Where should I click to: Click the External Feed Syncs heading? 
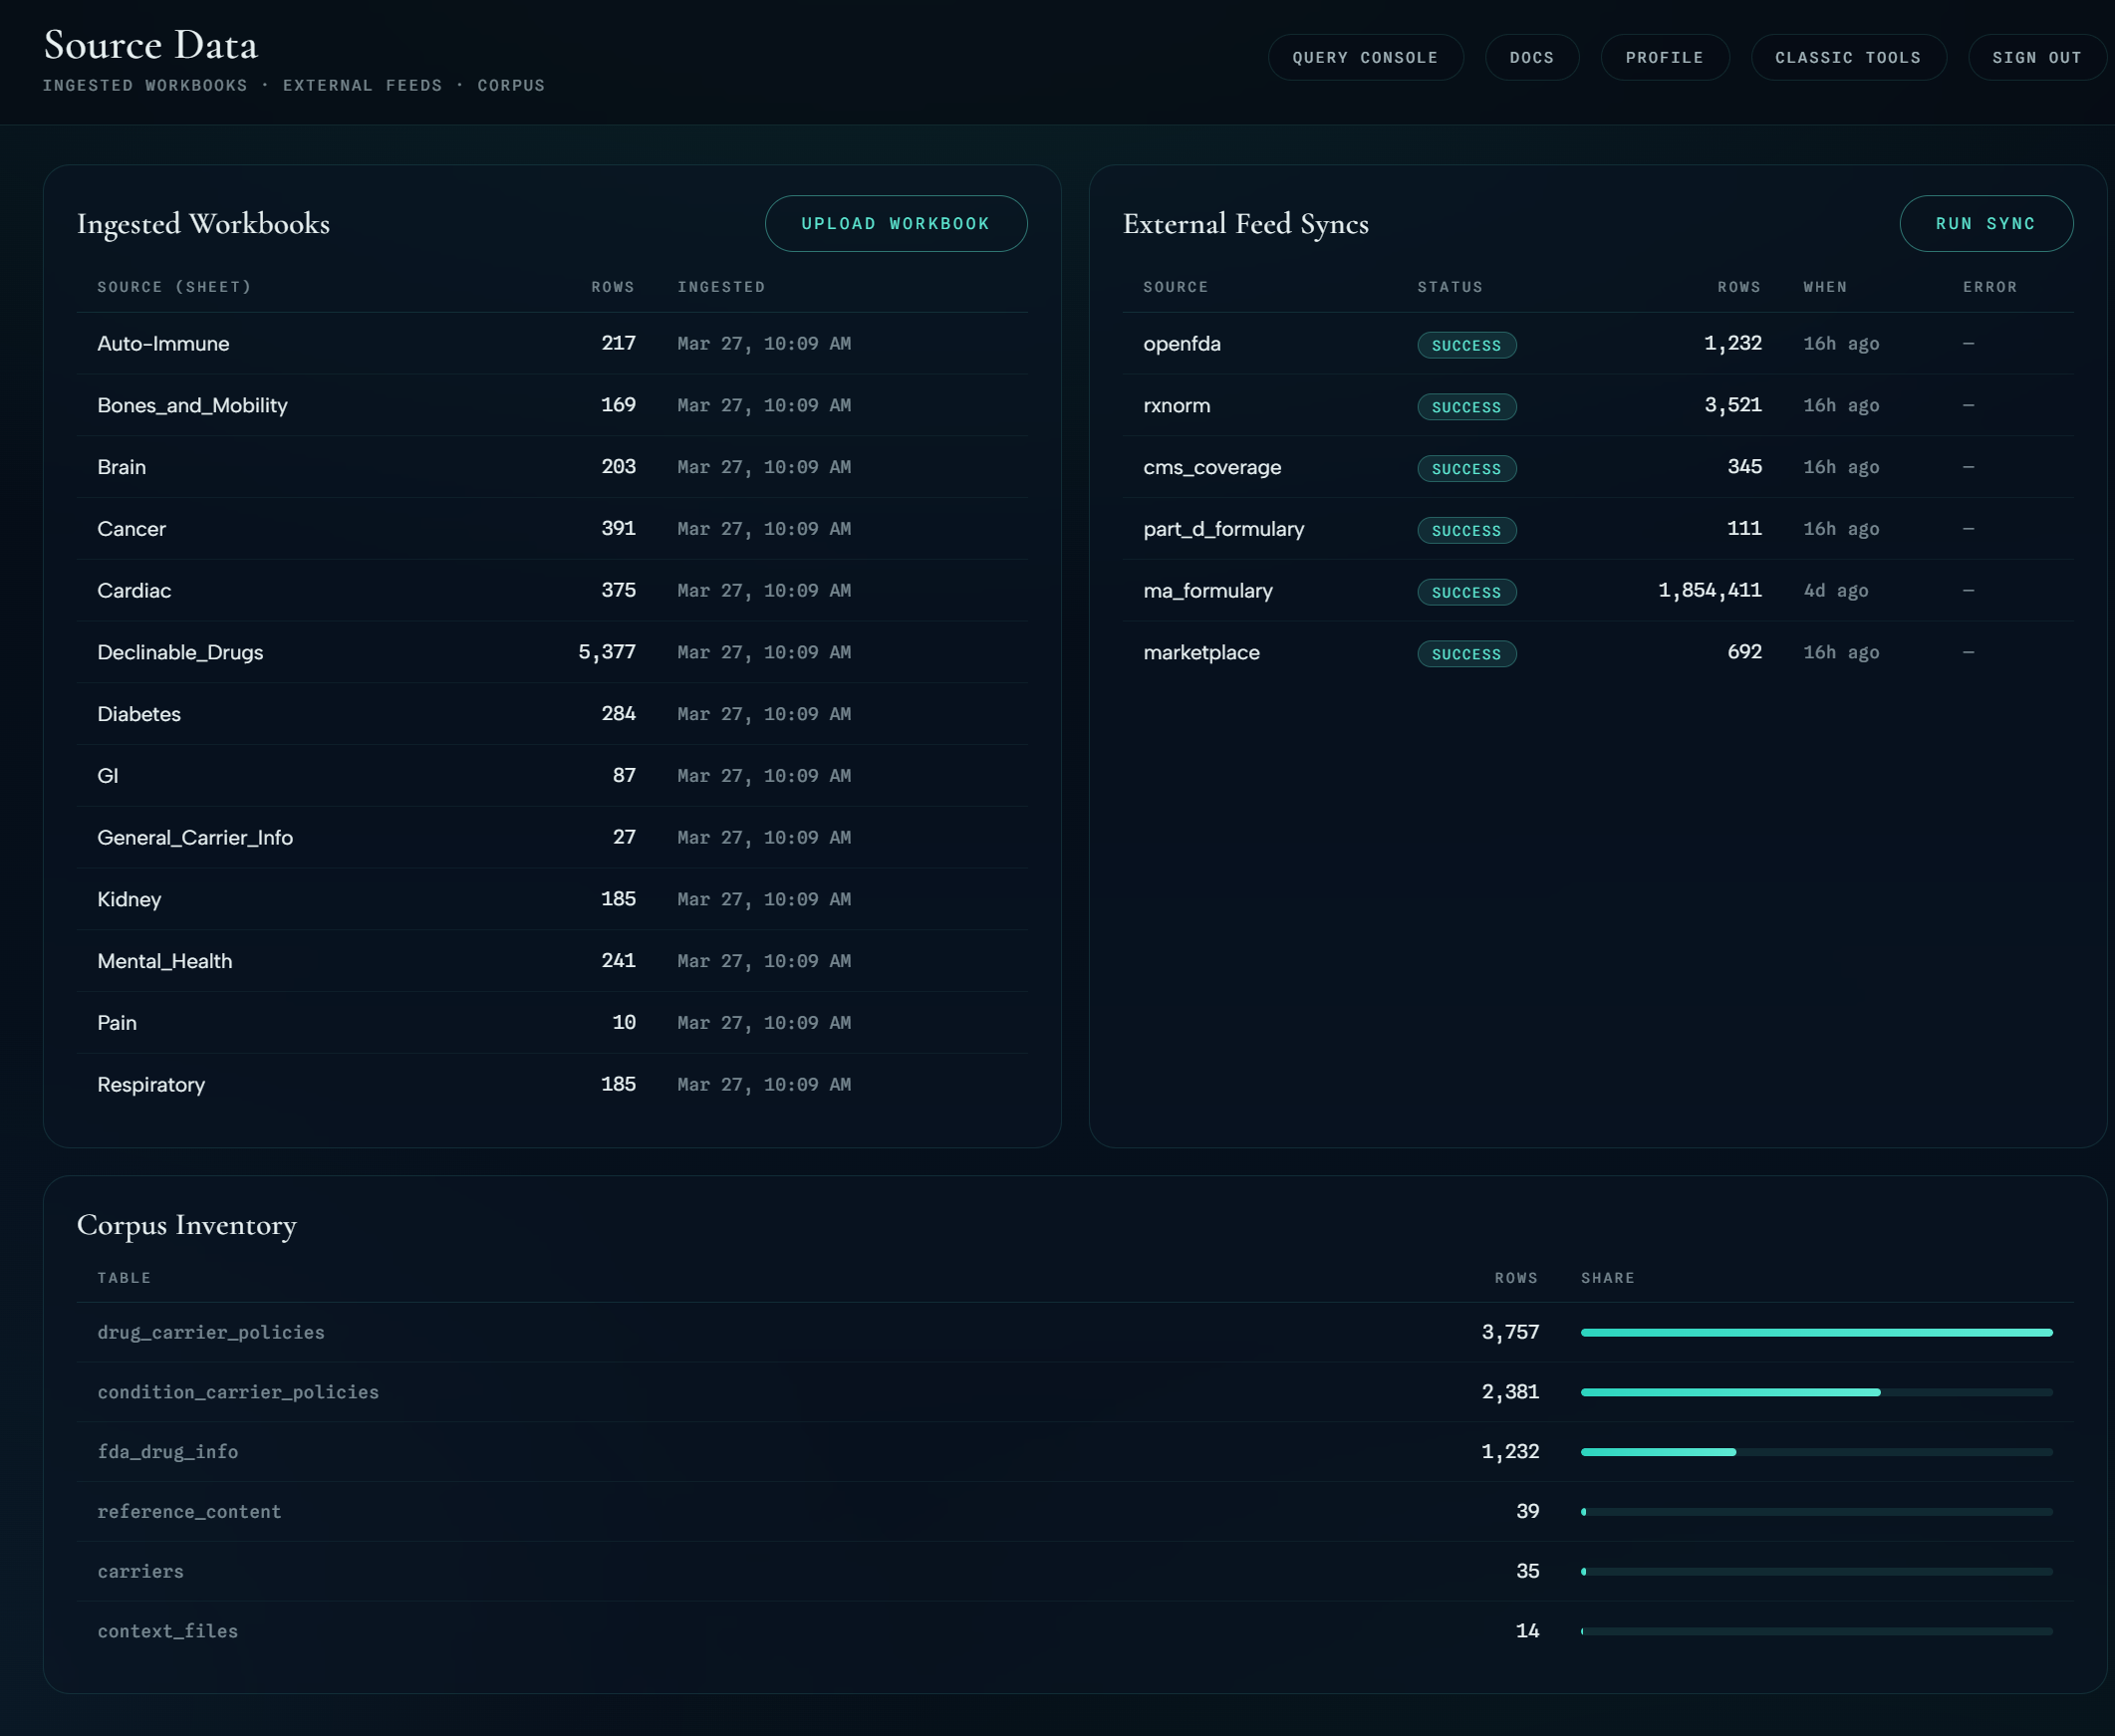tap(1246, 224)
